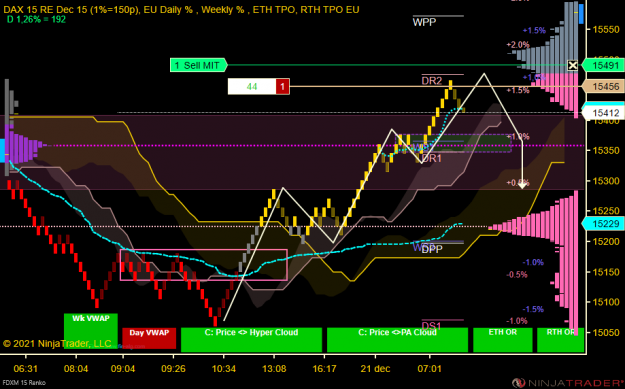Click the NinjaTrader logo at bottom right
Image resolution: width=625 pixels, height=389 pixels.
tap(568, 383)
